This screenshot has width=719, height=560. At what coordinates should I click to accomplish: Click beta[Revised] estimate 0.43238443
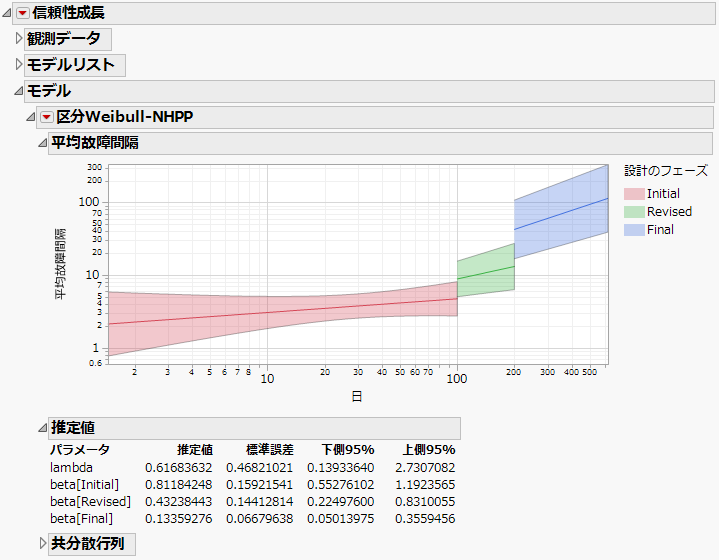coord(179,501)
